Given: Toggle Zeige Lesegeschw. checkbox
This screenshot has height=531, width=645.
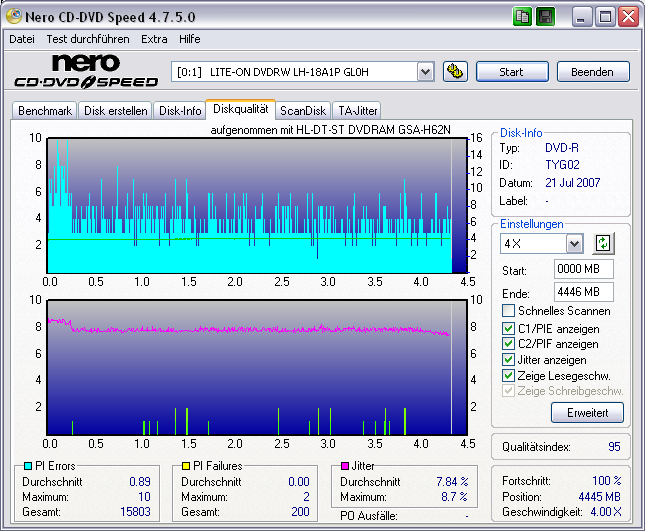Looking at the screenshot, I should [x=508, y=376].
